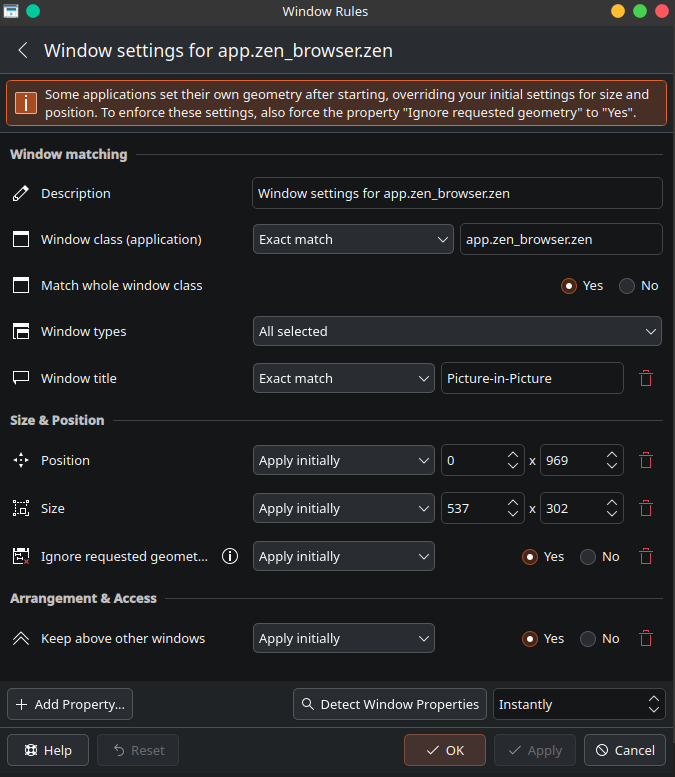Expand the Window class match type dropdown
This screenshot has height=777, width=675.
pyautogui.click(x=355, y=239)
